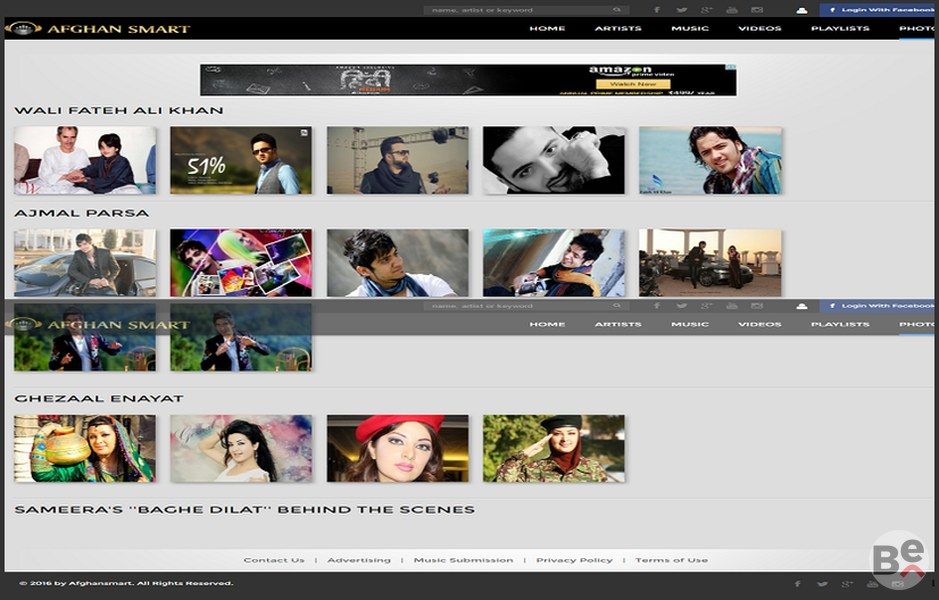Click the Afghan Smart logo at the page top
939x600 pixels.
(98, 29)
